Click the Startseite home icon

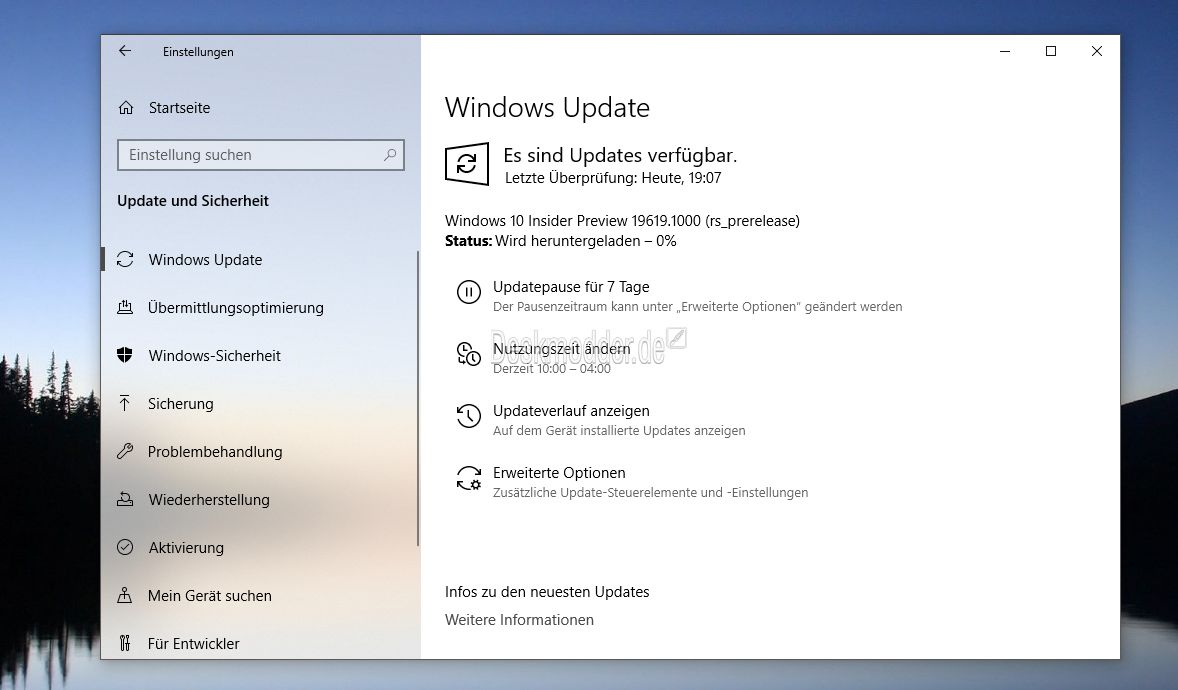pos(125,107)
